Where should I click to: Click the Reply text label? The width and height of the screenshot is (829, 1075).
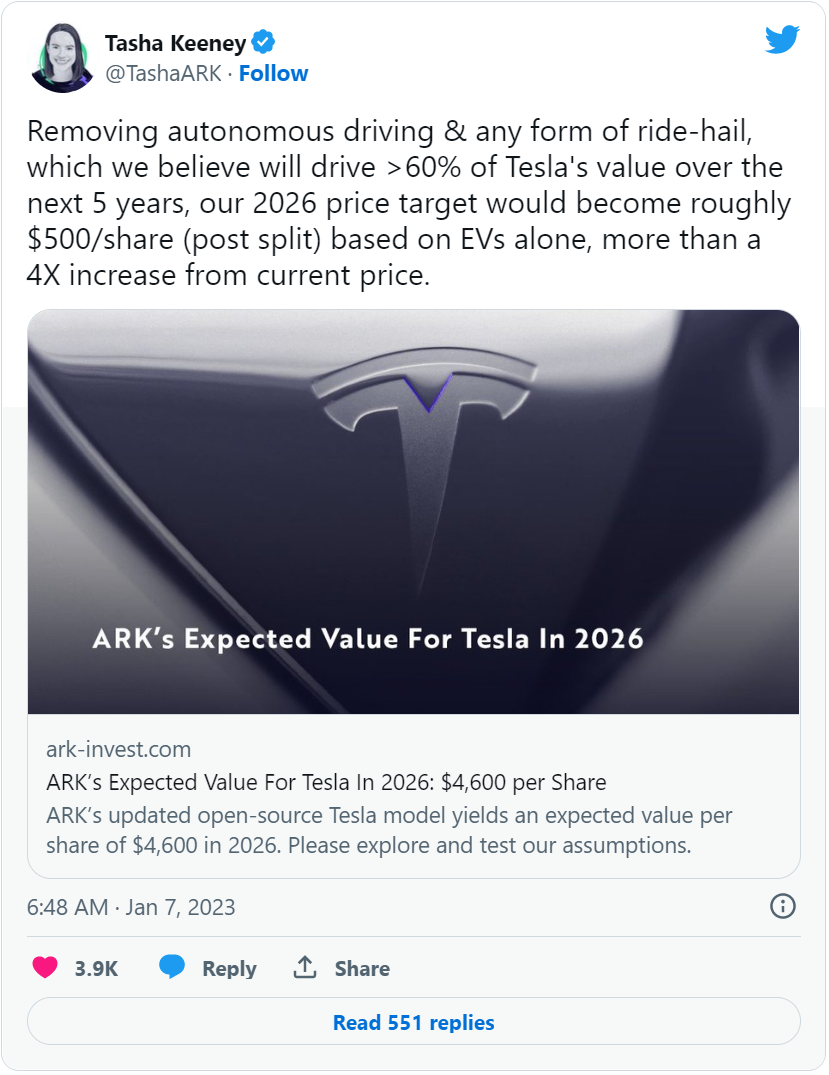tap(229, 969)
